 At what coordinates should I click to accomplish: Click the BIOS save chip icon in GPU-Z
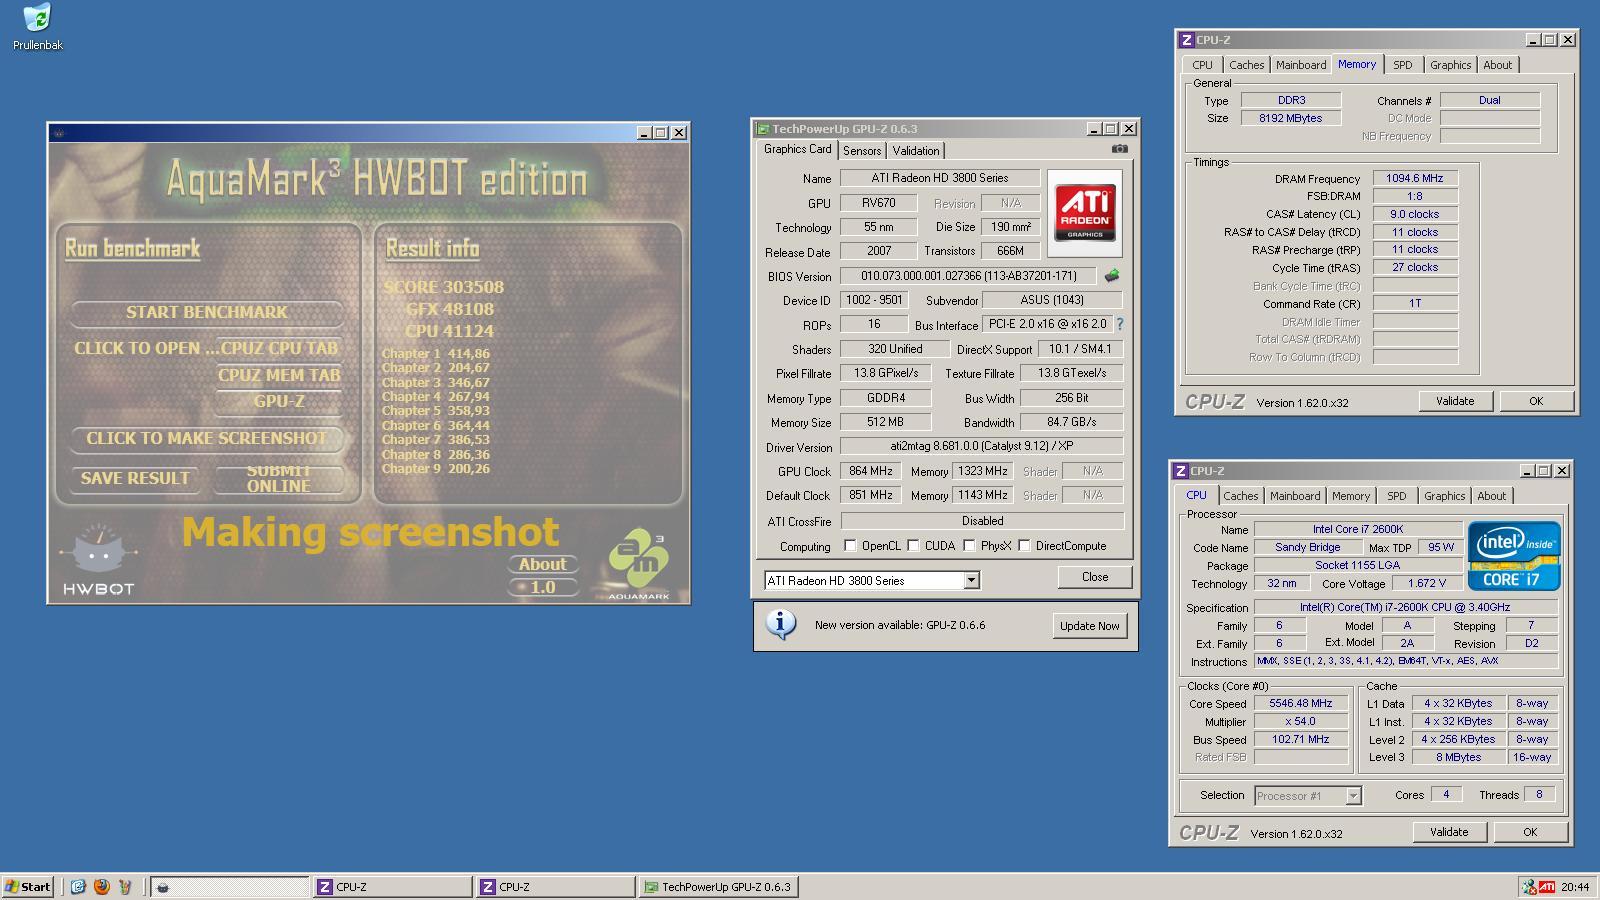pyautogui.click(x=1111, y=276)
